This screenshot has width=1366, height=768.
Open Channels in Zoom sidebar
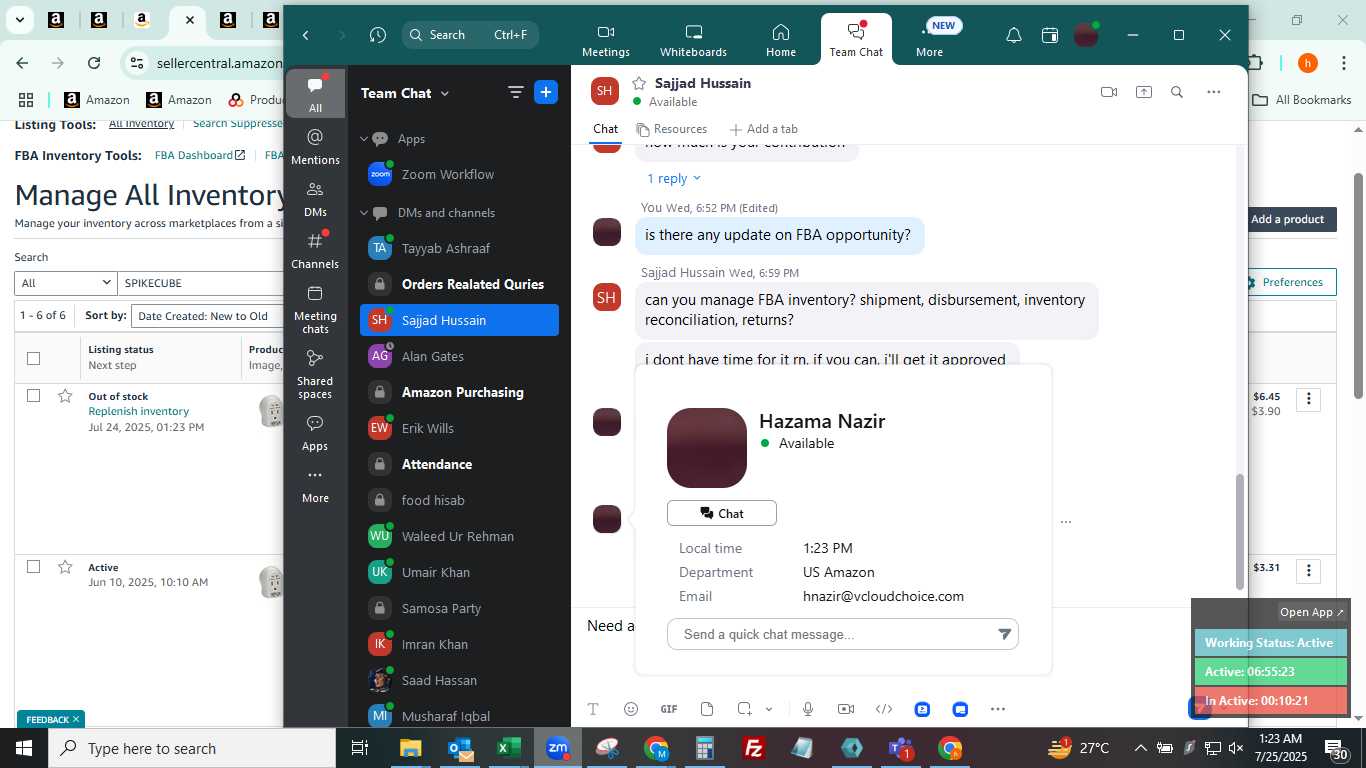pos(315,250)
